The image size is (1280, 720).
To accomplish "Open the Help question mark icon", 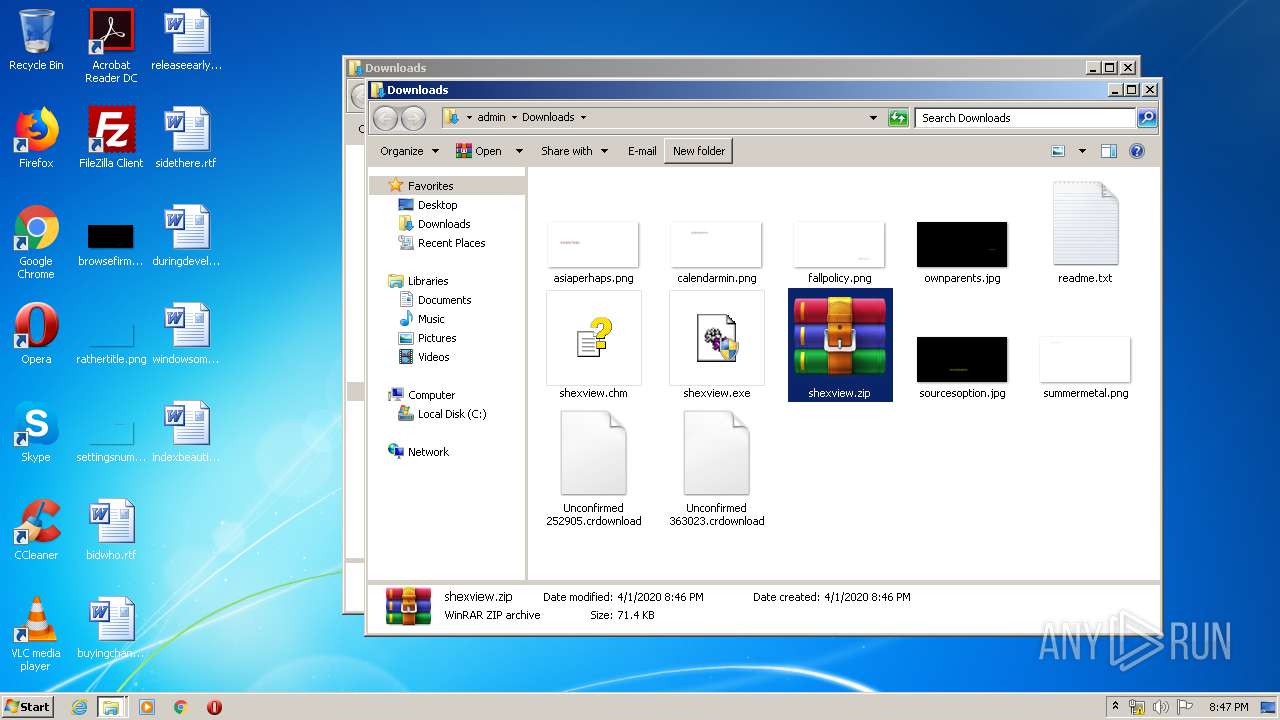I will [1137, 151].
